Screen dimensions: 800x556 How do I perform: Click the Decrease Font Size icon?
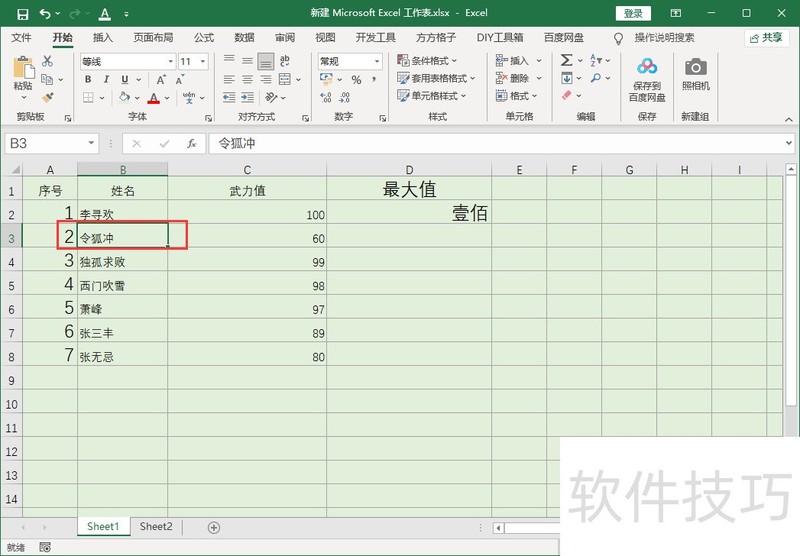(x=180, y=80)
